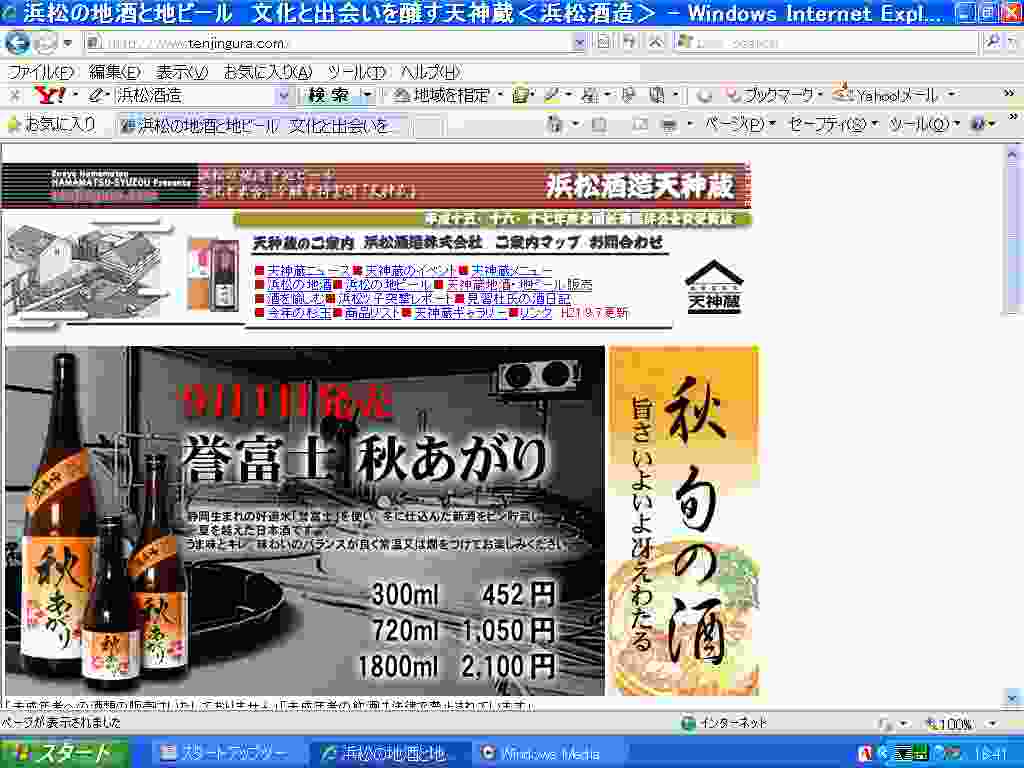Open the ツール(T) menu in menu bar
The height and width of the screenshot is (768, 1024).
click(x=357, y=72)
